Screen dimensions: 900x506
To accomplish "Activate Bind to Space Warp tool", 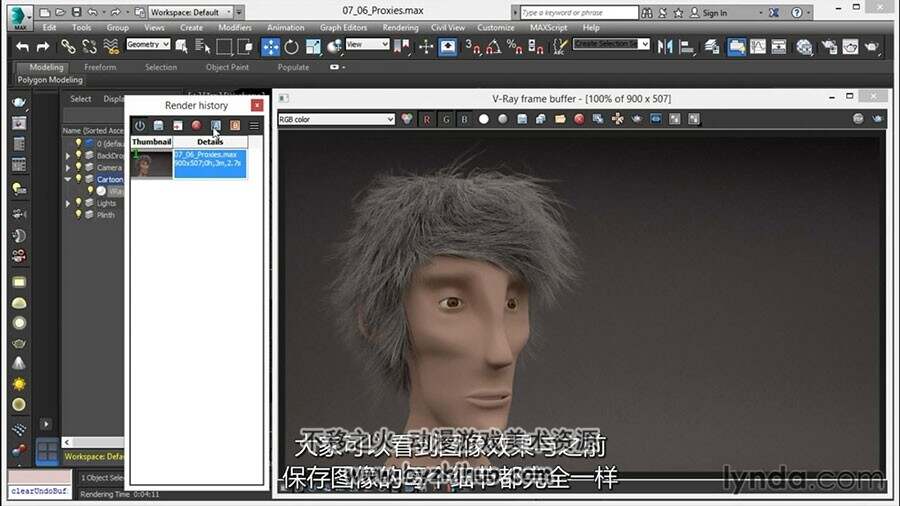I will 111,46.
